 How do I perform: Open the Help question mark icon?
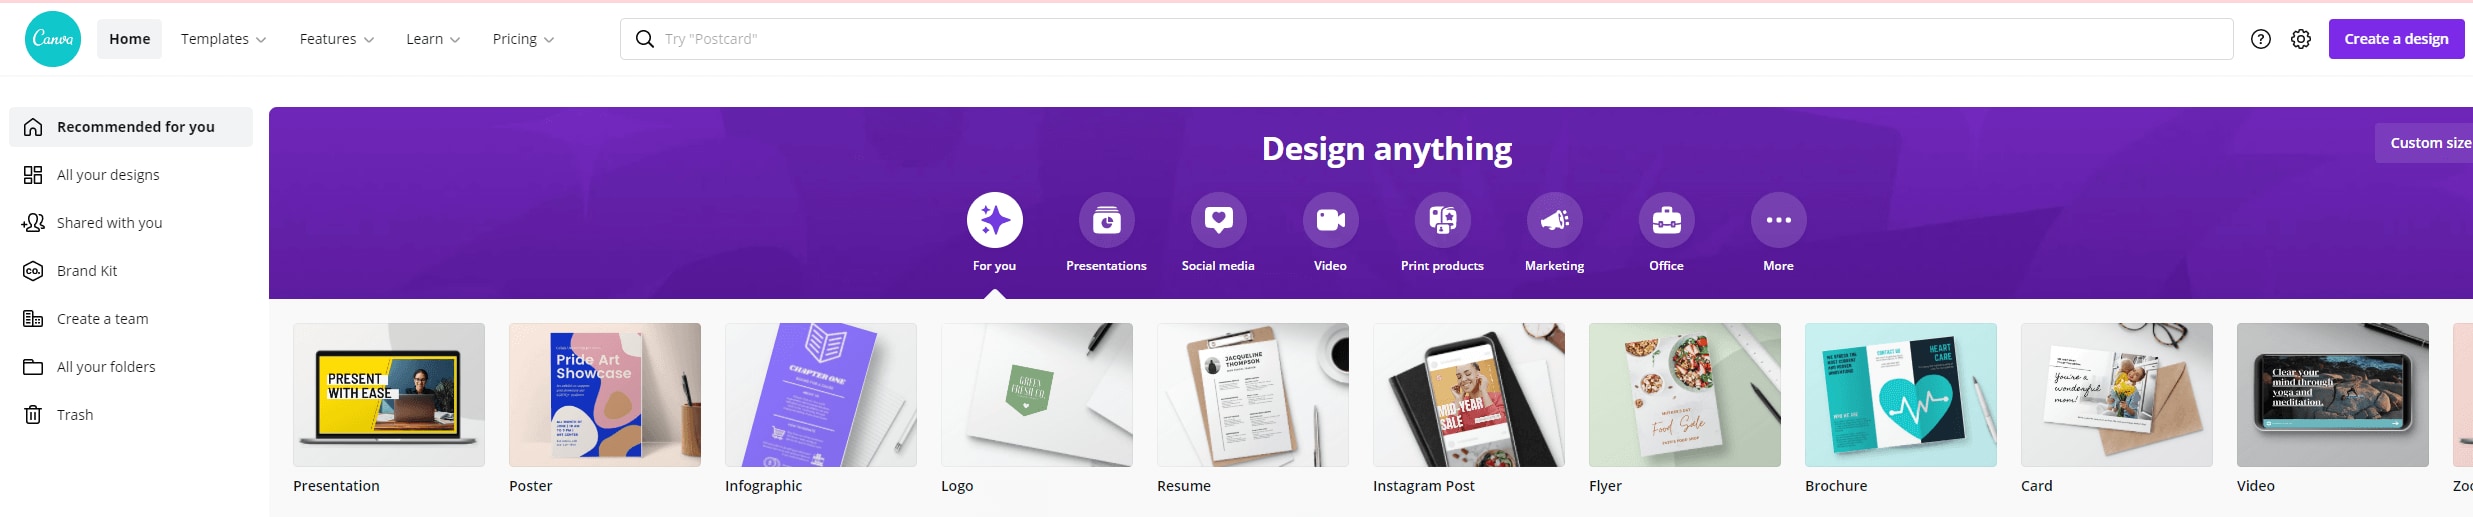coord(2260,39)
